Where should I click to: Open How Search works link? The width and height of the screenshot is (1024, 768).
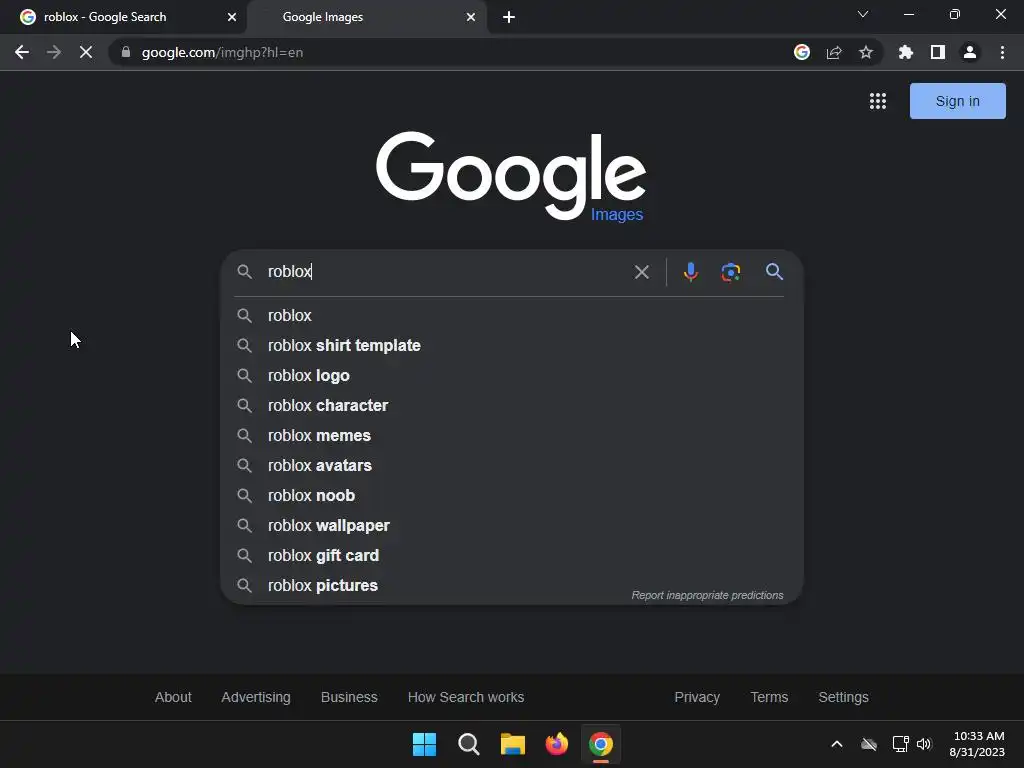tap(466, 697)
